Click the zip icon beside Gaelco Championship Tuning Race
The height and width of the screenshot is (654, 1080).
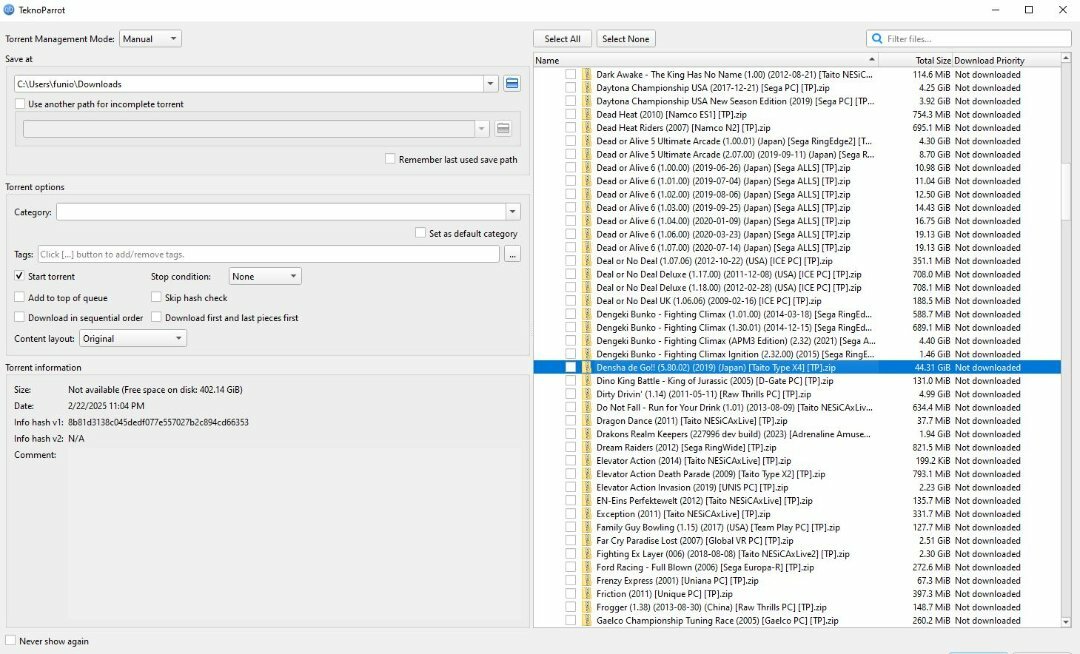587,620
